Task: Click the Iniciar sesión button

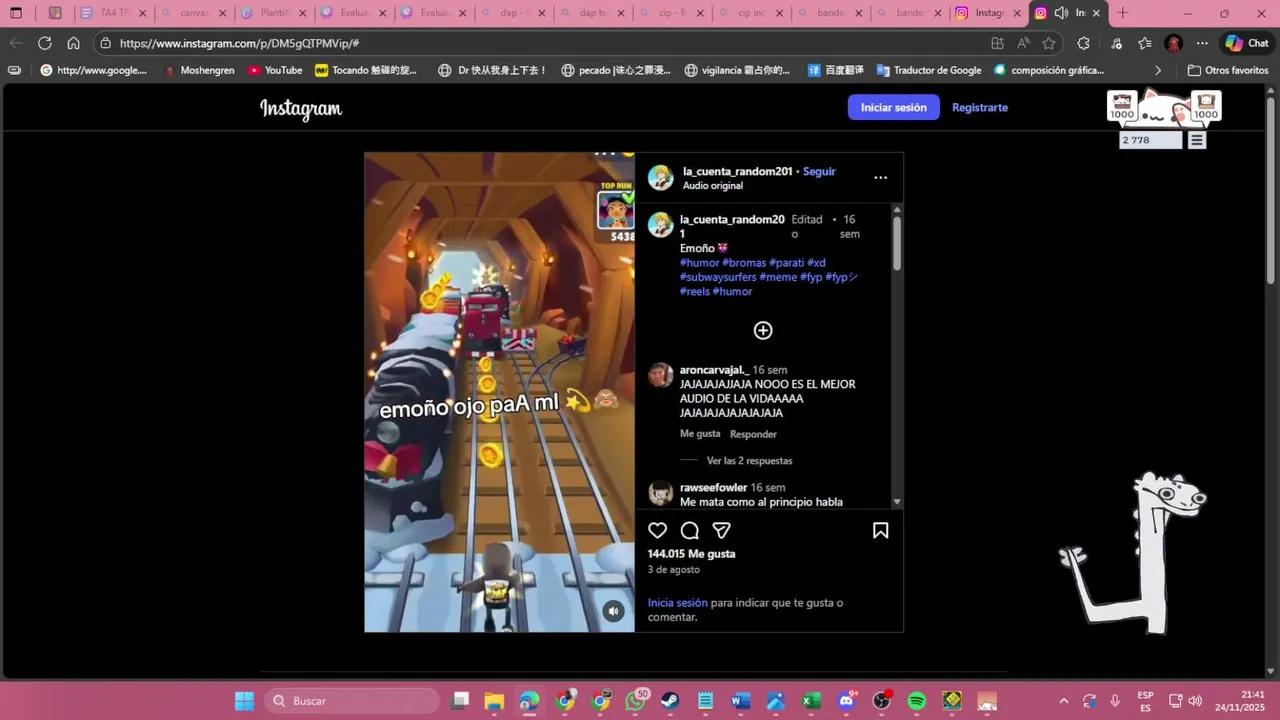Action: click(x=894, y=107)
